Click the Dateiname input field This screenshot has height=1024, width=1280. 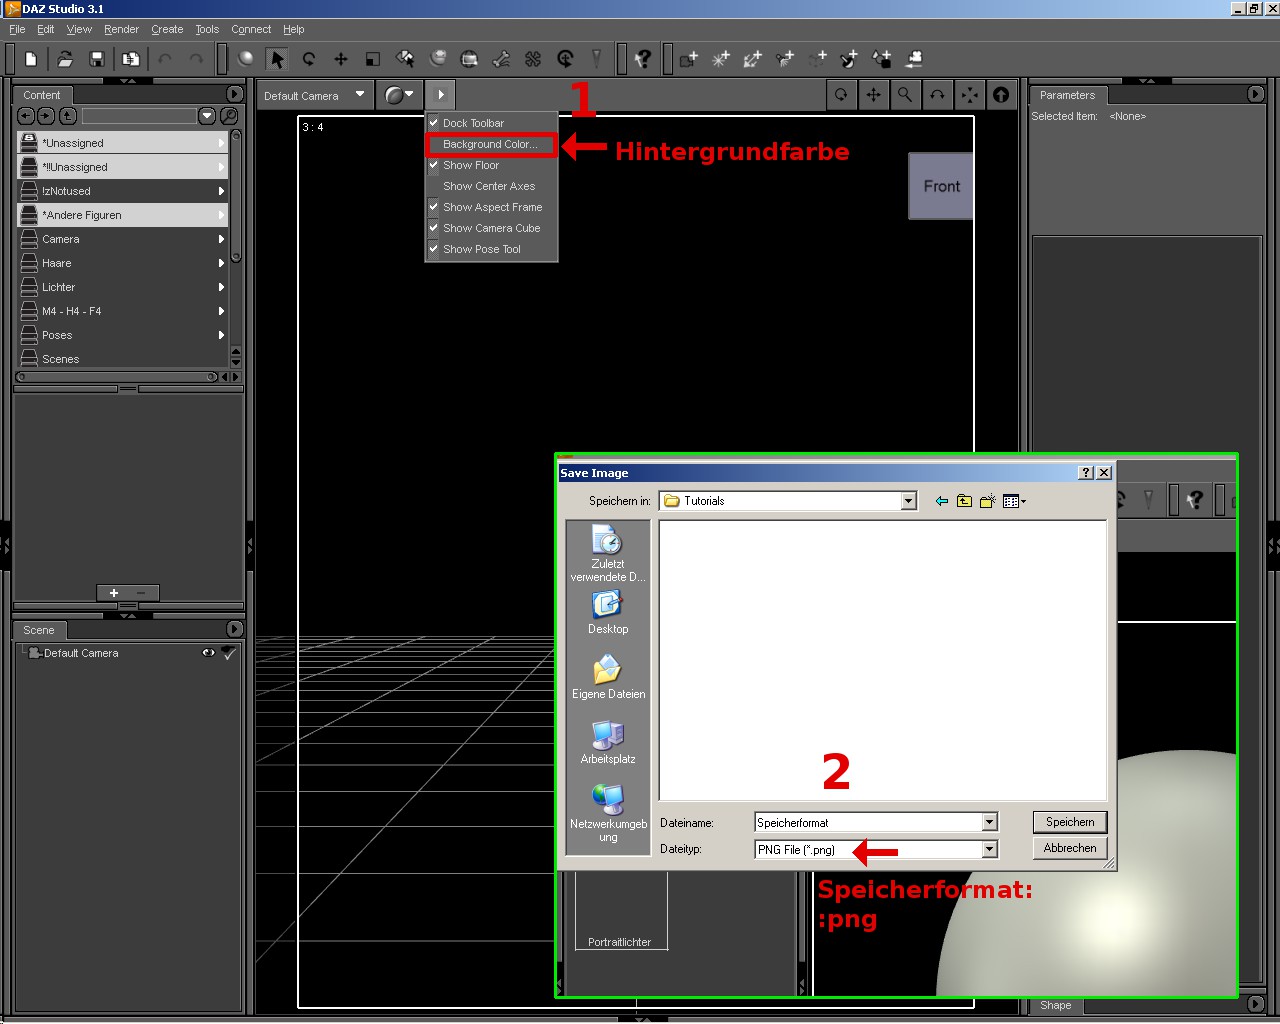[x=868, y=822]
